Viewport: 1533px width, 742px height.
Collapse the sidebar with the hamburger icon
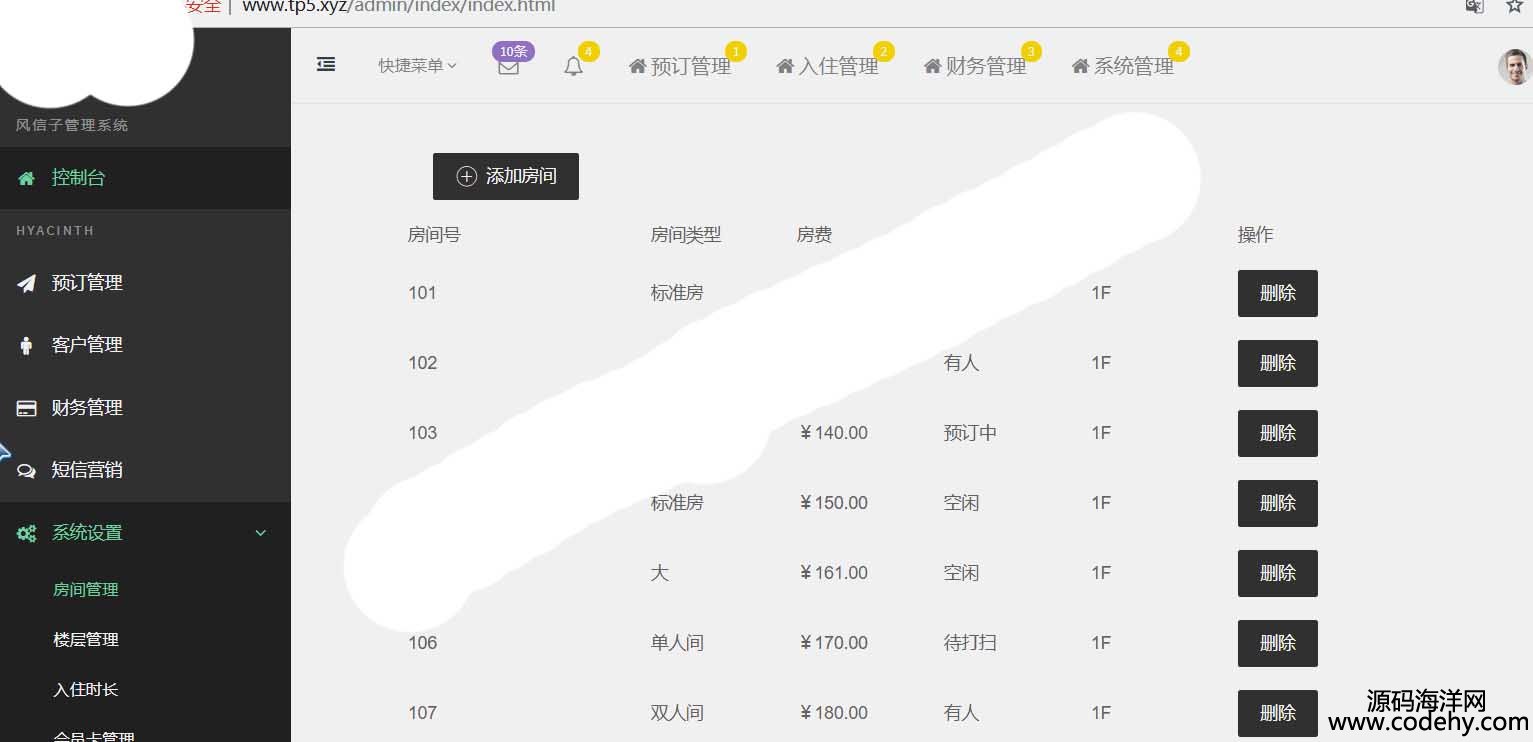[326, 65]
